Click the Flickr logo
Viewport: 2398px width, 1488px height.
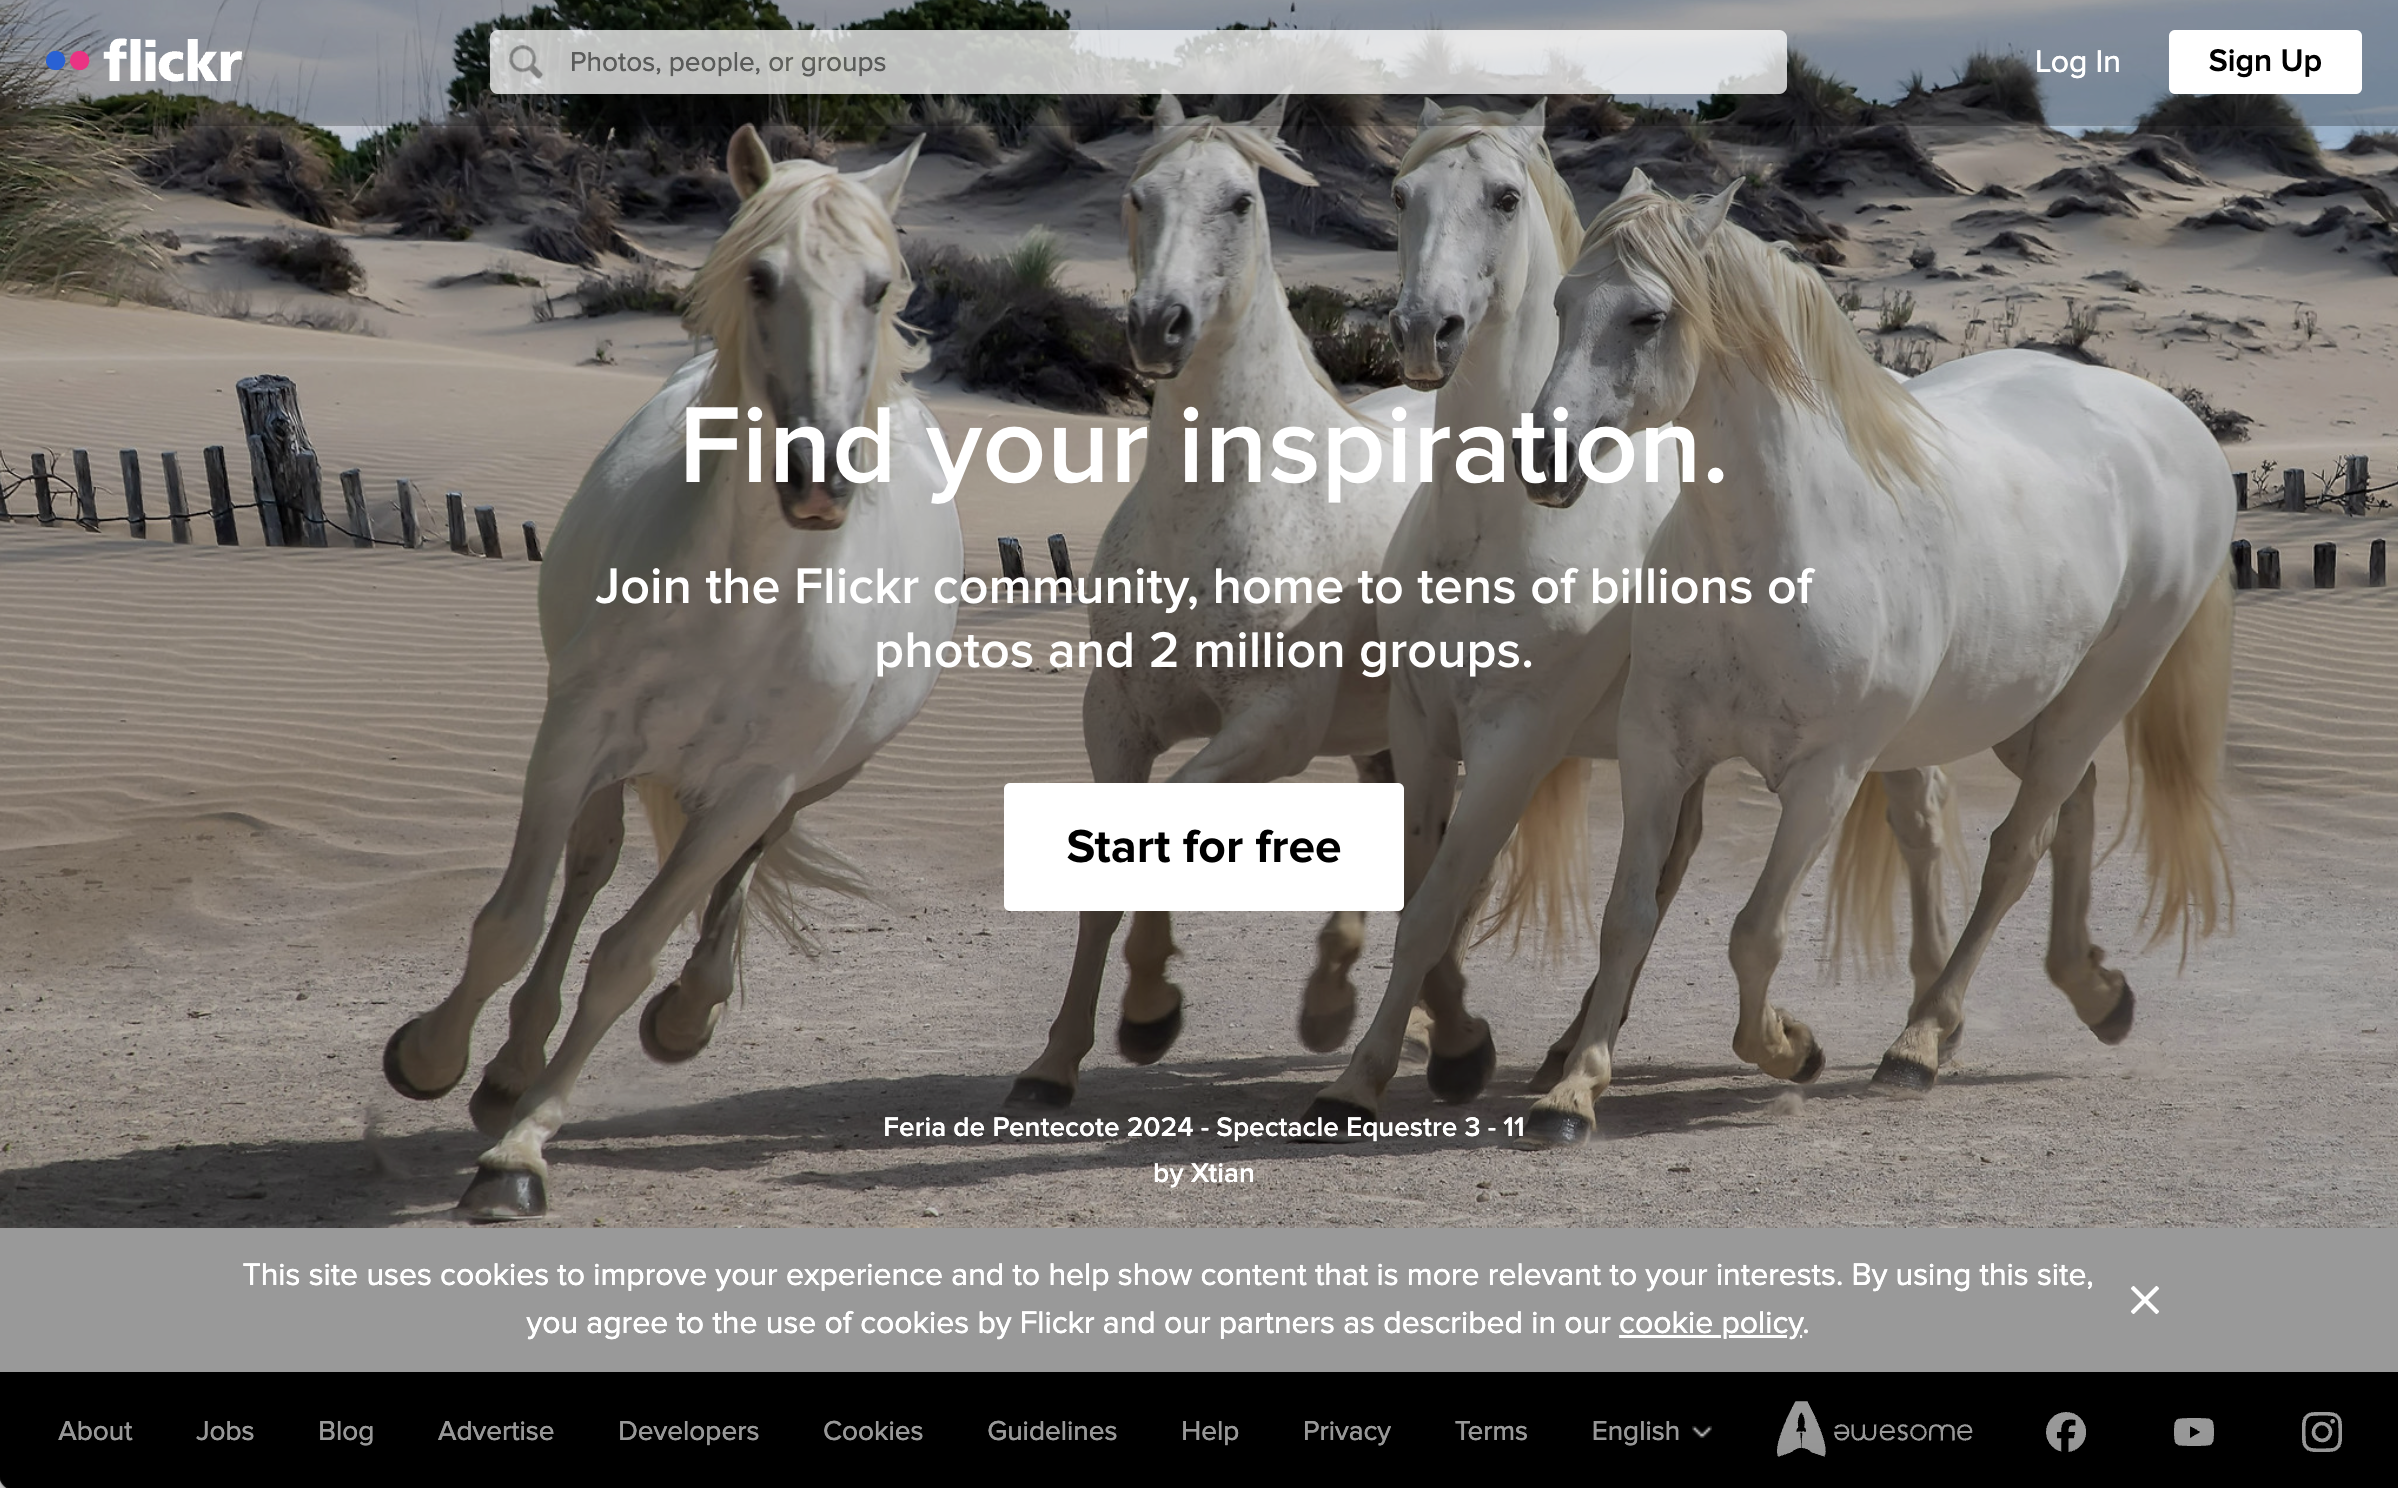coord(144,61)
